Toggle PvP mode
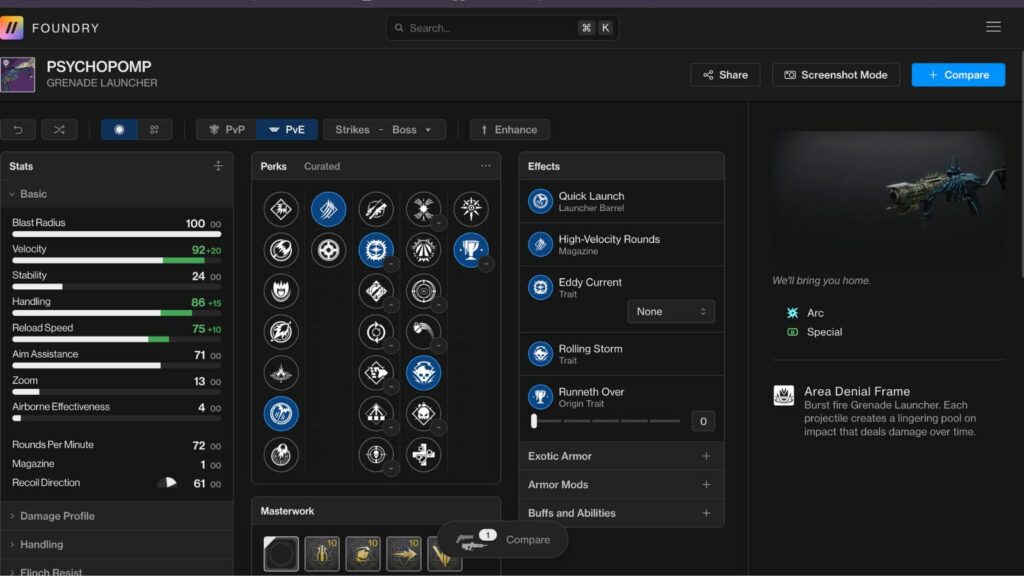This screenshot has height=576, width=1024. [x=226, y=129]
